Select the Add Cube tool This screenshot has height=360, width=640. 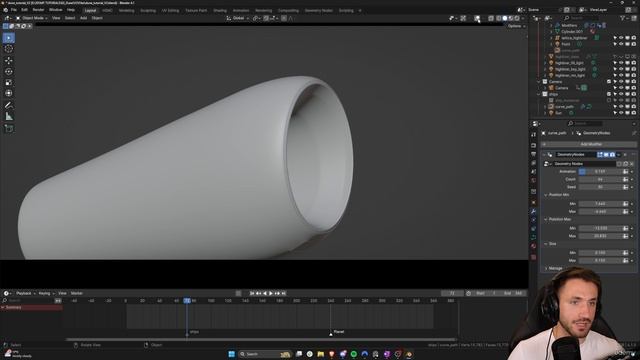click(x=9, y=129)
